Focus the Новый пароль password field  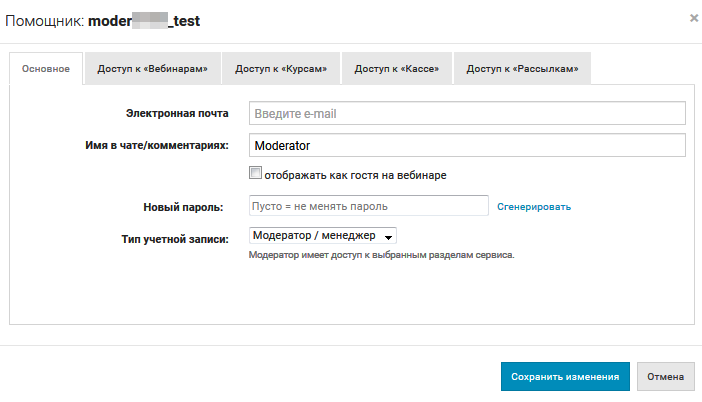coord(367,206)
